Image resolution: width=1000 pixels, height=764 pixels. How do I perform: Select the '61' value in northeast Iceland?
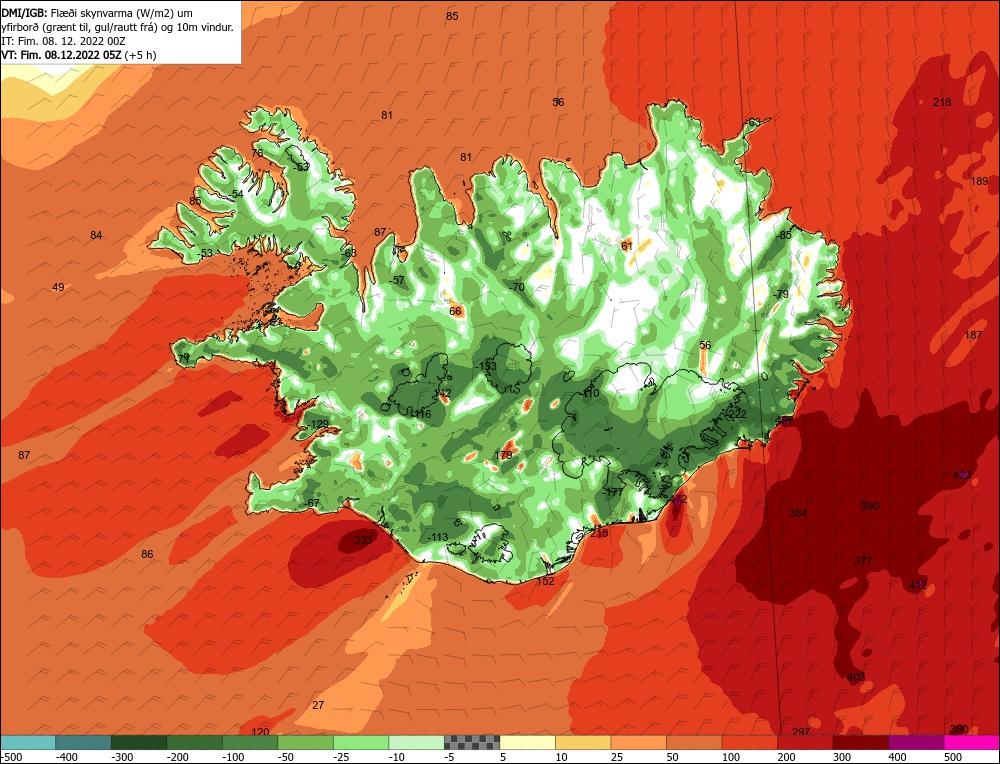627,246
